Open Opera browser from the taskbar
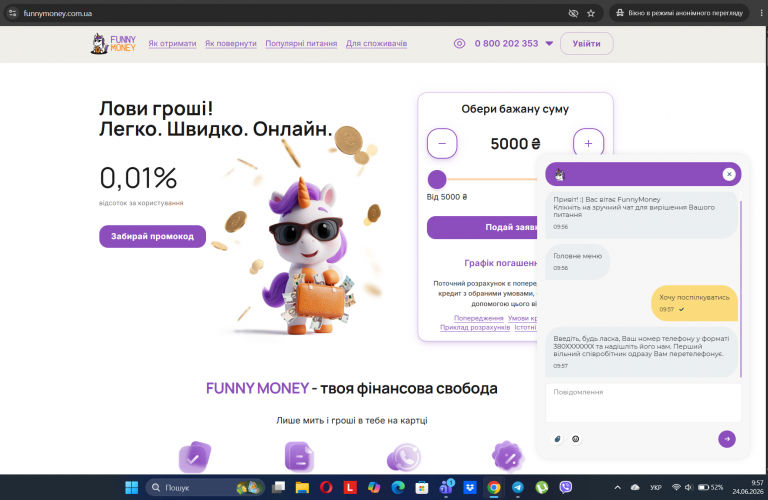The height and width of the screenshot is (500, 768). [x=326, y=487]
